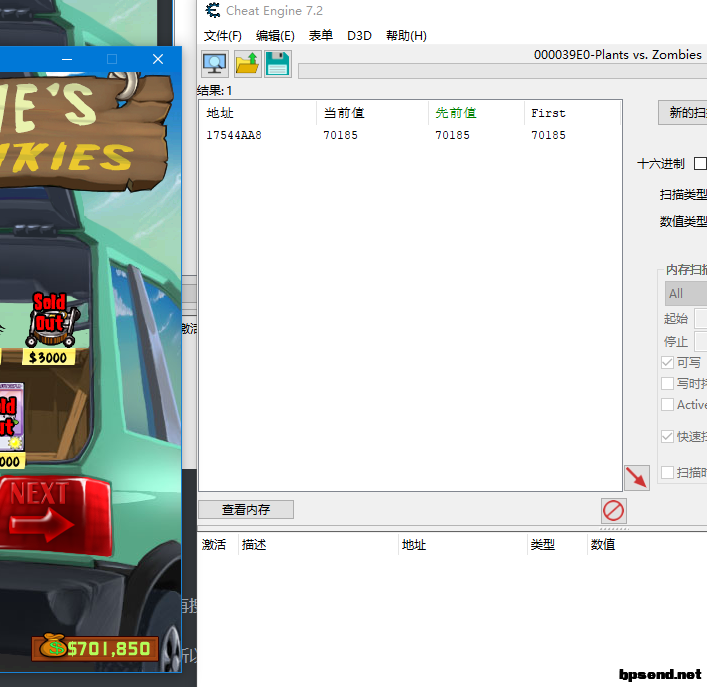
Task: Click the money bag coin counter in the game
Action: 95,648
